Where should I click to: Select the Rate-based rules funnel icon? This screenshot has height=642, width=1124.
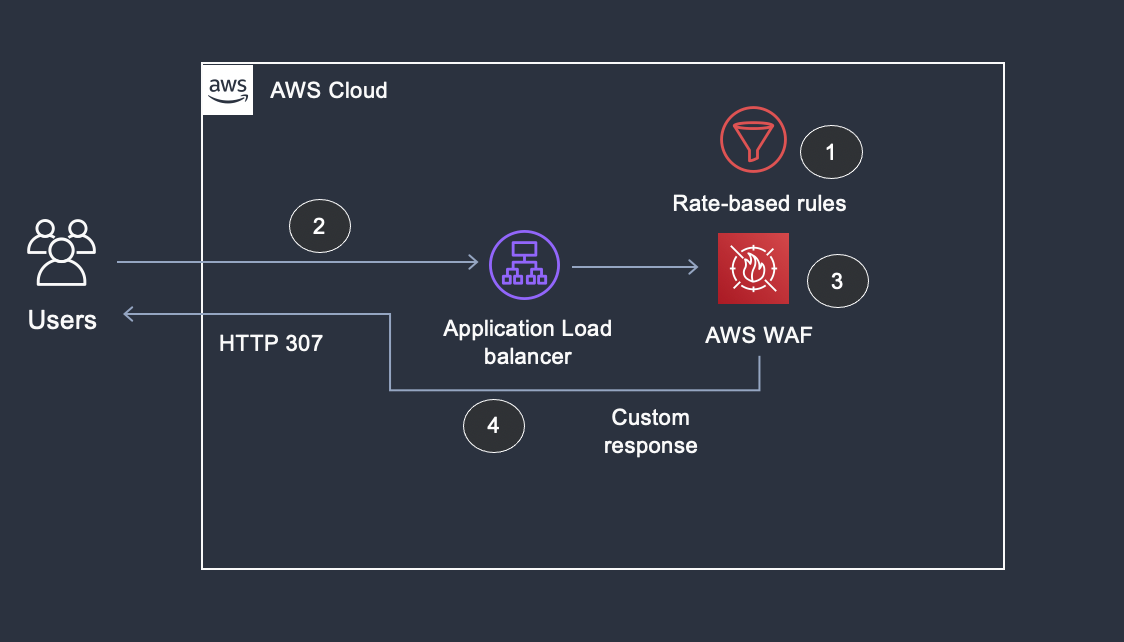751,140
